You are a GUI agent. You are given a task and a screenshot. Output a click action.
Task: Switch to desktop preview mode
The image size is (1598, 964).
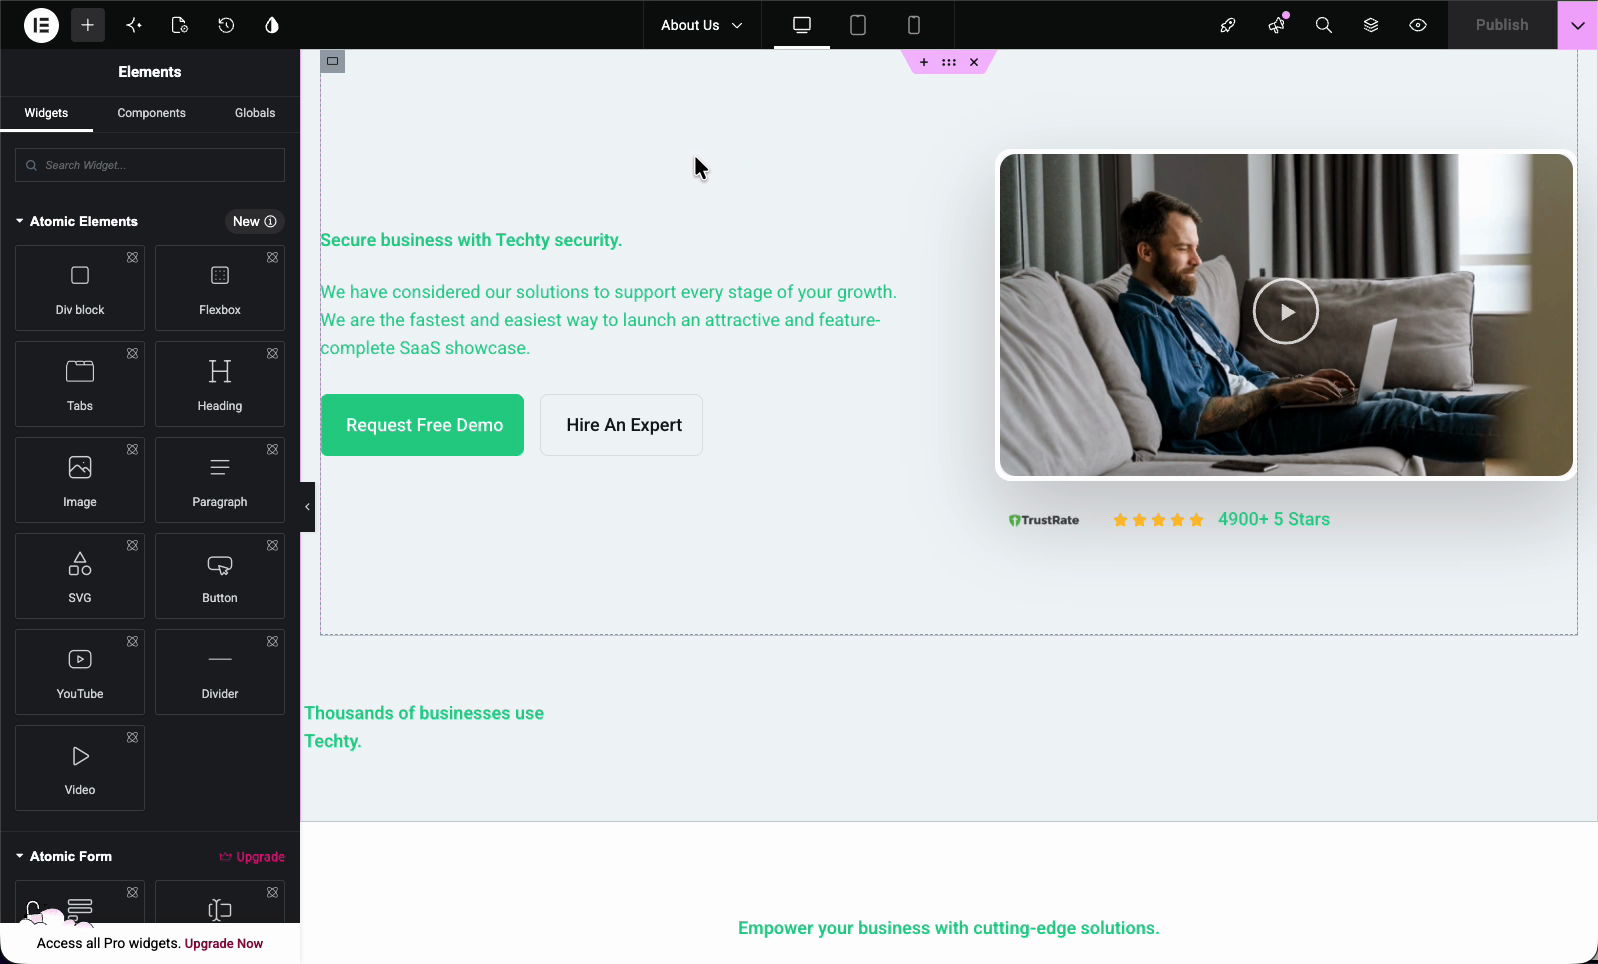[802, 25]
